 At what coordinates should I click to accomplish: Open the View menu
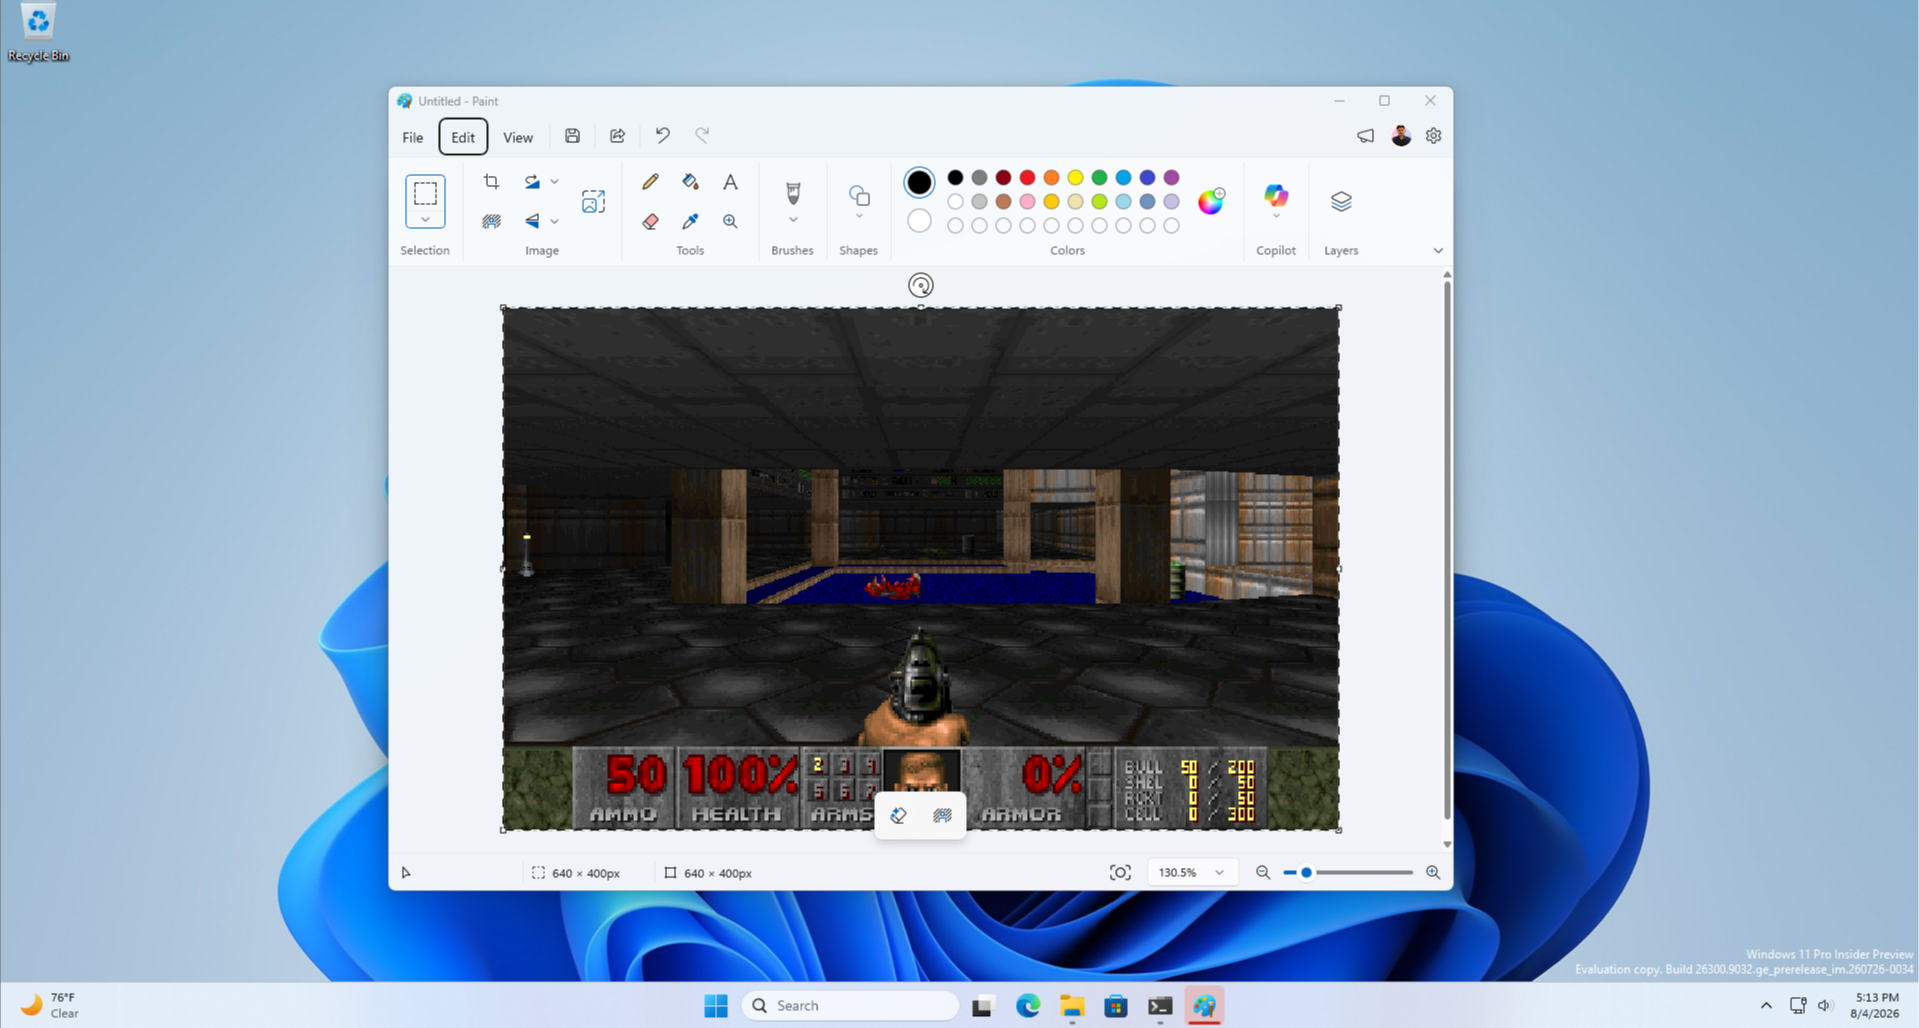pyautogui.click(x=518, y=137)
